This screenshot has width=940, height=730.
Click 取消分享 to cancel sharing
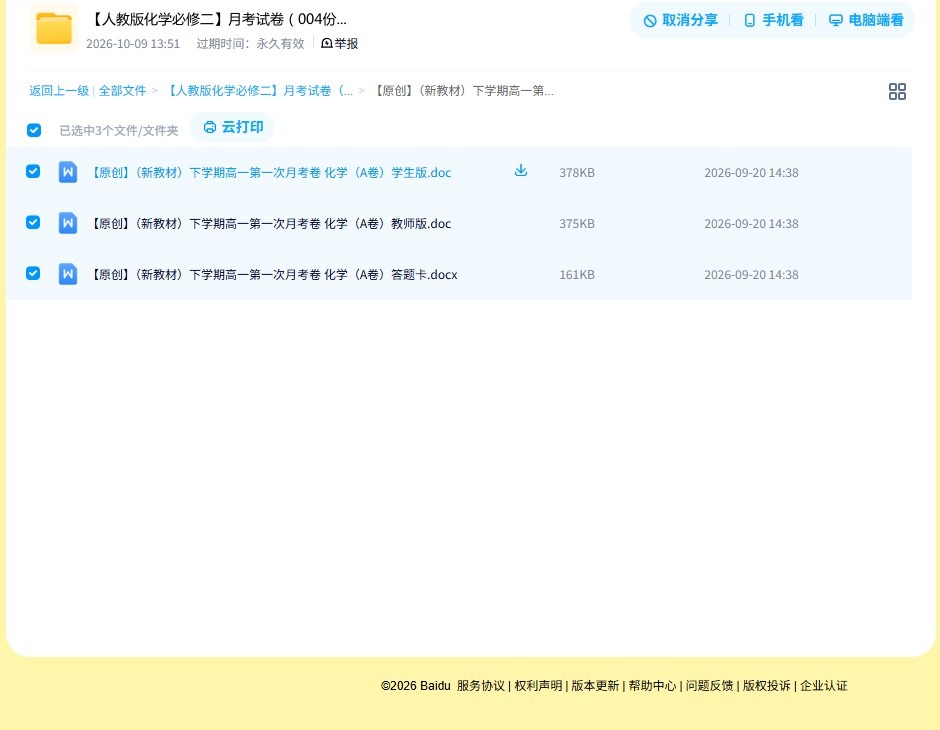[680, 20]
